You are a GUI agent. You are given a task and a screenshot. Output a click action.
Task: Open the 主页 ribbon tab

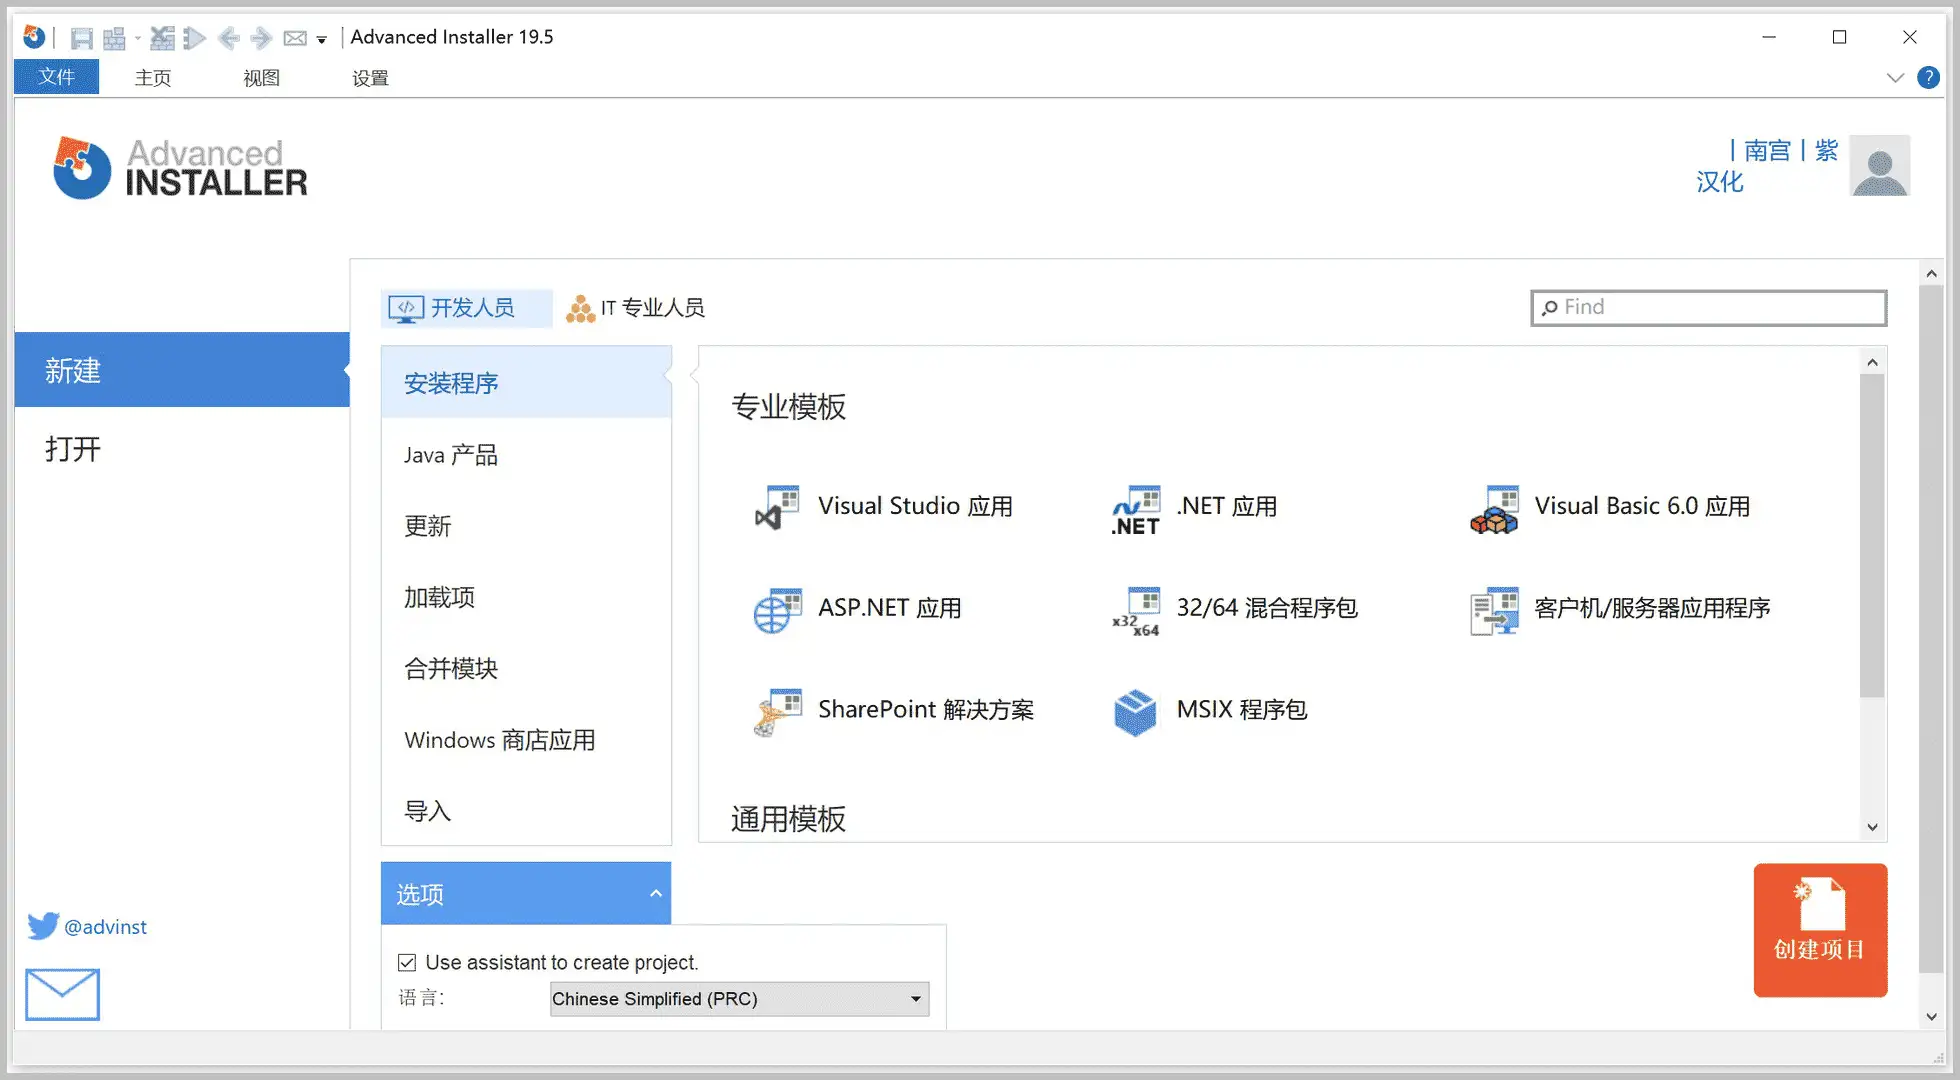click(153, 77)
